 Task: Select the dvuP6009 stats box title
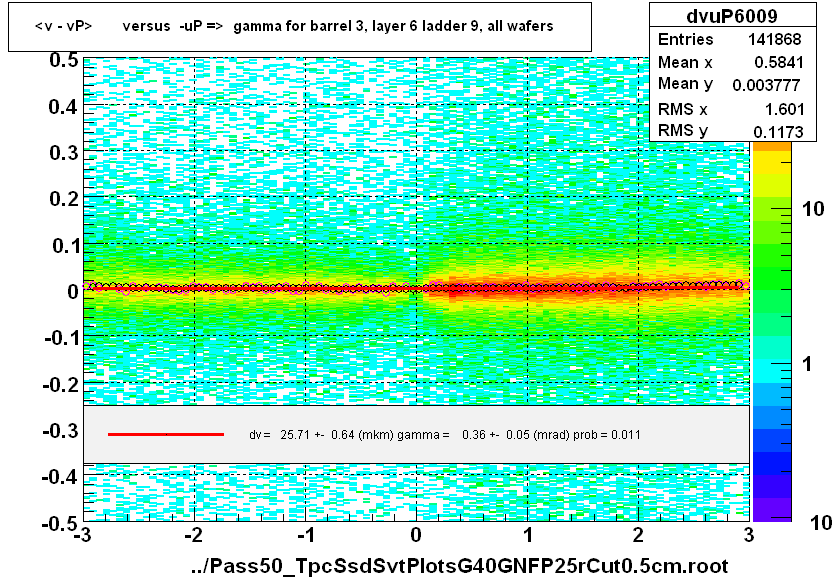point(732,15)
